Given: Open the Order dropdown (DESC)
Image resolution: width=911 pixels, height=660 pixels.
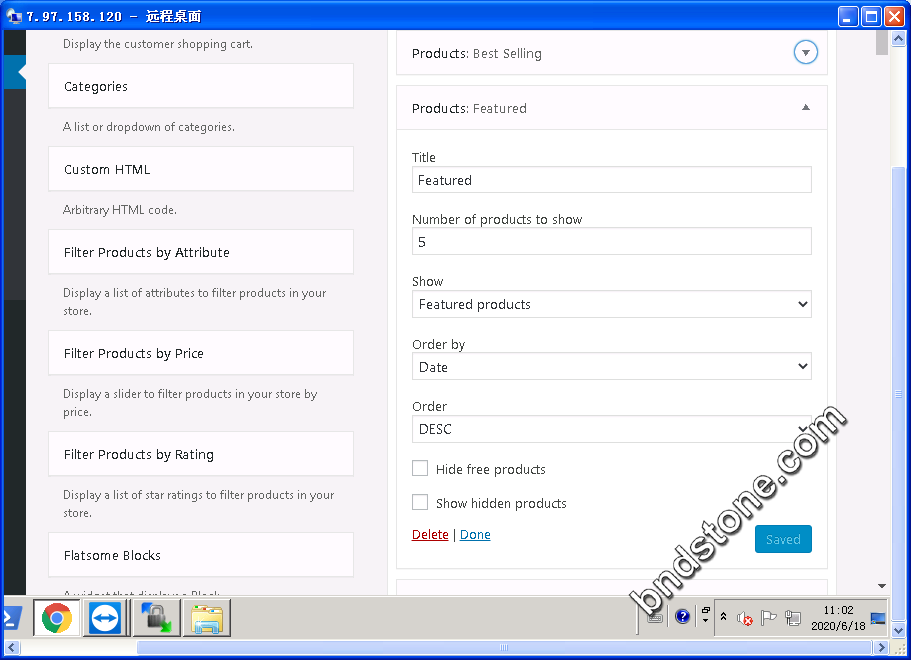Looking at the screenshot, I should click(611, 429).
